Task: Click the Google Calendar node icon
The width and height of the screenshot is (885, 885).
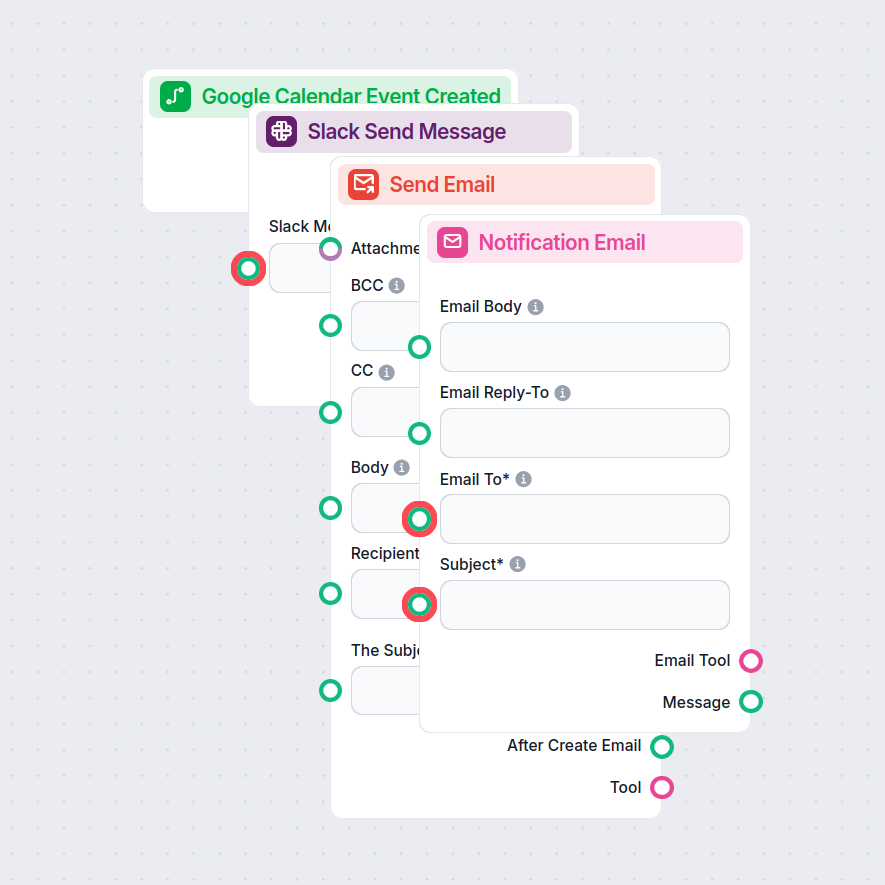Action: (x=175, y=97)
